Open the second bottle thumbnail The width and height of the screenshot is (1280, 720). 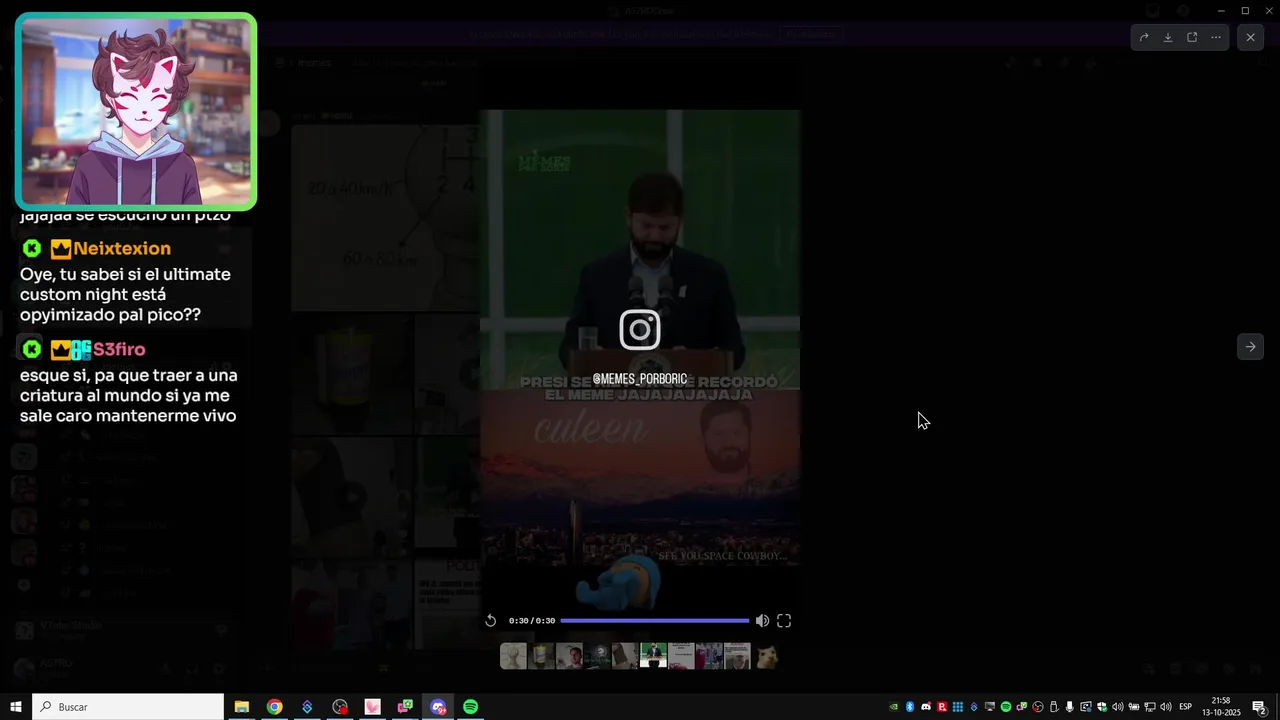[541, 656]
